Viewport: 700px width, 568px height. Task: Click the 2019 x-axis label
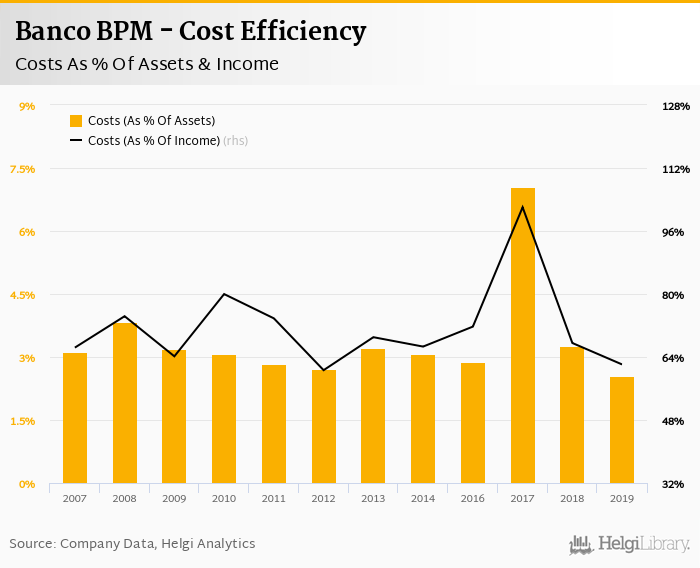622,498
